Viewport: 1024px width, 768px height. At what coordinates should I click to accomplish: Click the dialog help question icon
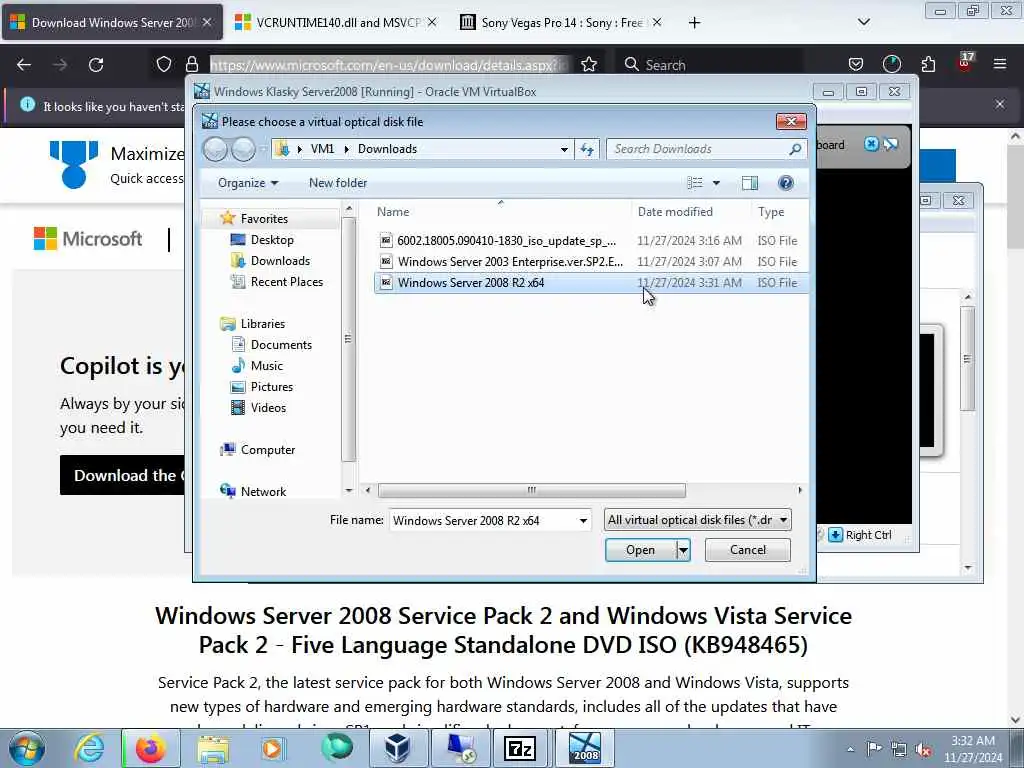[x=786, y=183]
